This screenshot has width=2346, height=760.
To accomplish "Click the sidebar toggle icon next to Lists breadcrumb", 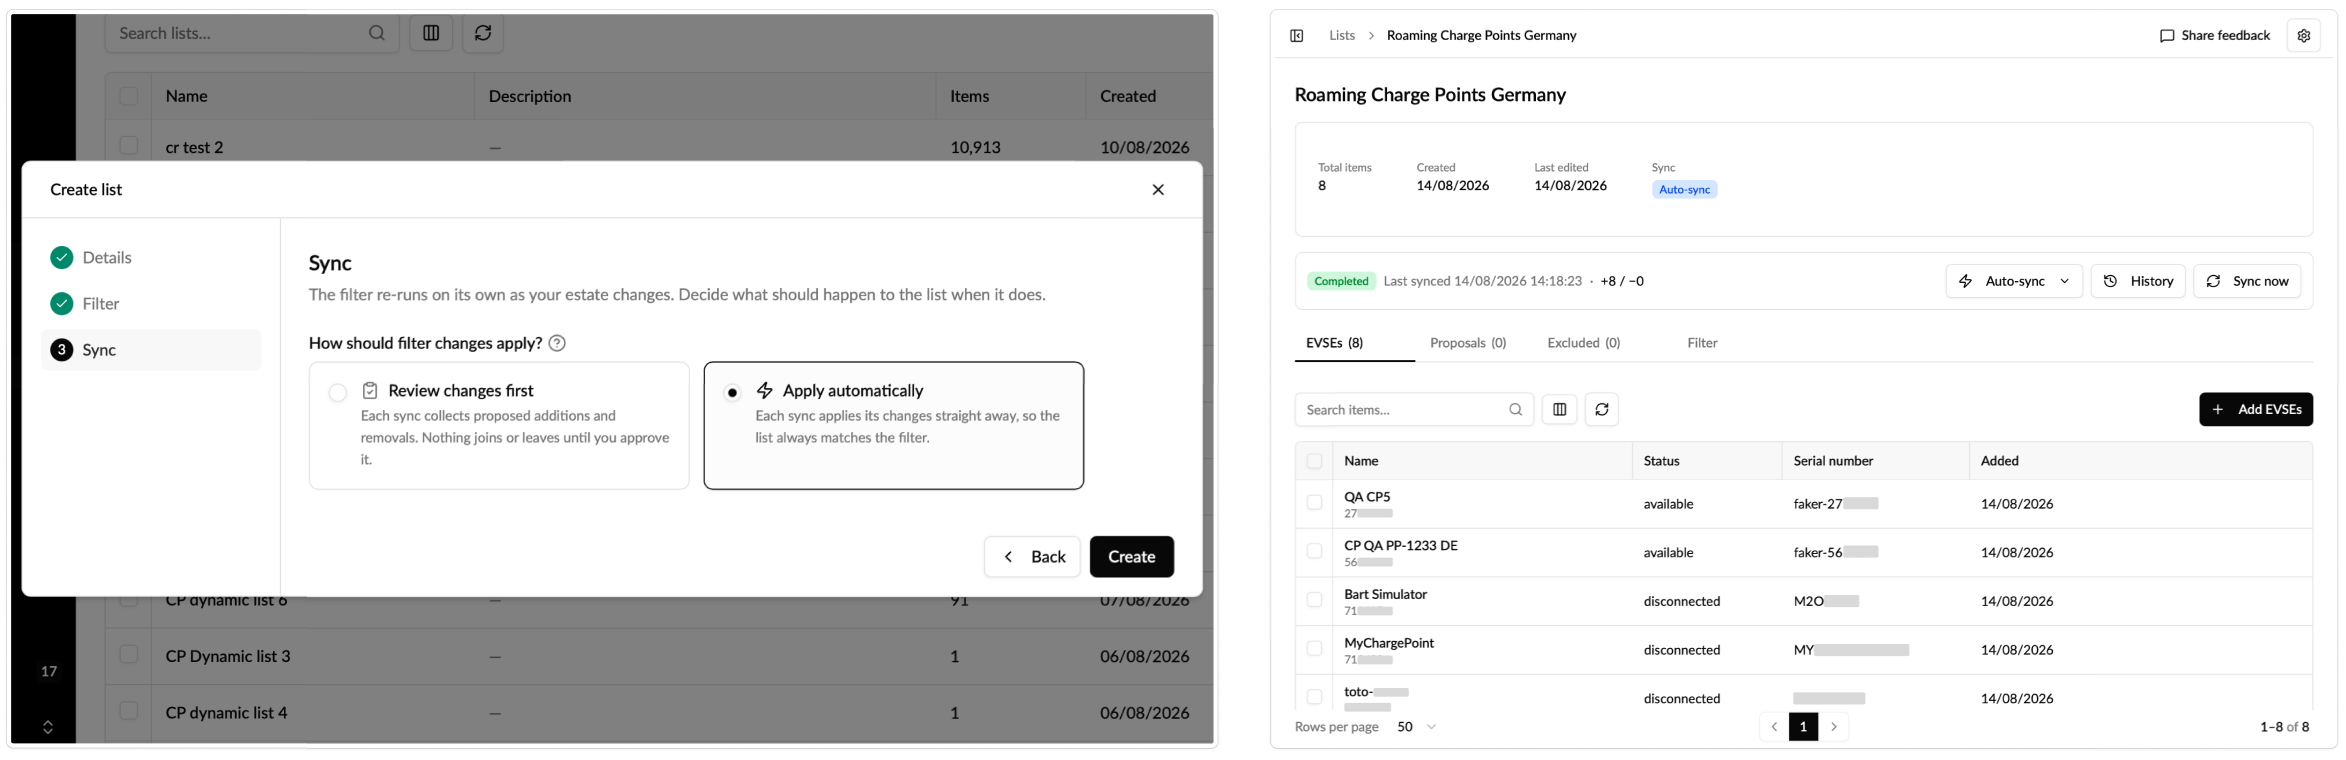I will coord(1297,36).
